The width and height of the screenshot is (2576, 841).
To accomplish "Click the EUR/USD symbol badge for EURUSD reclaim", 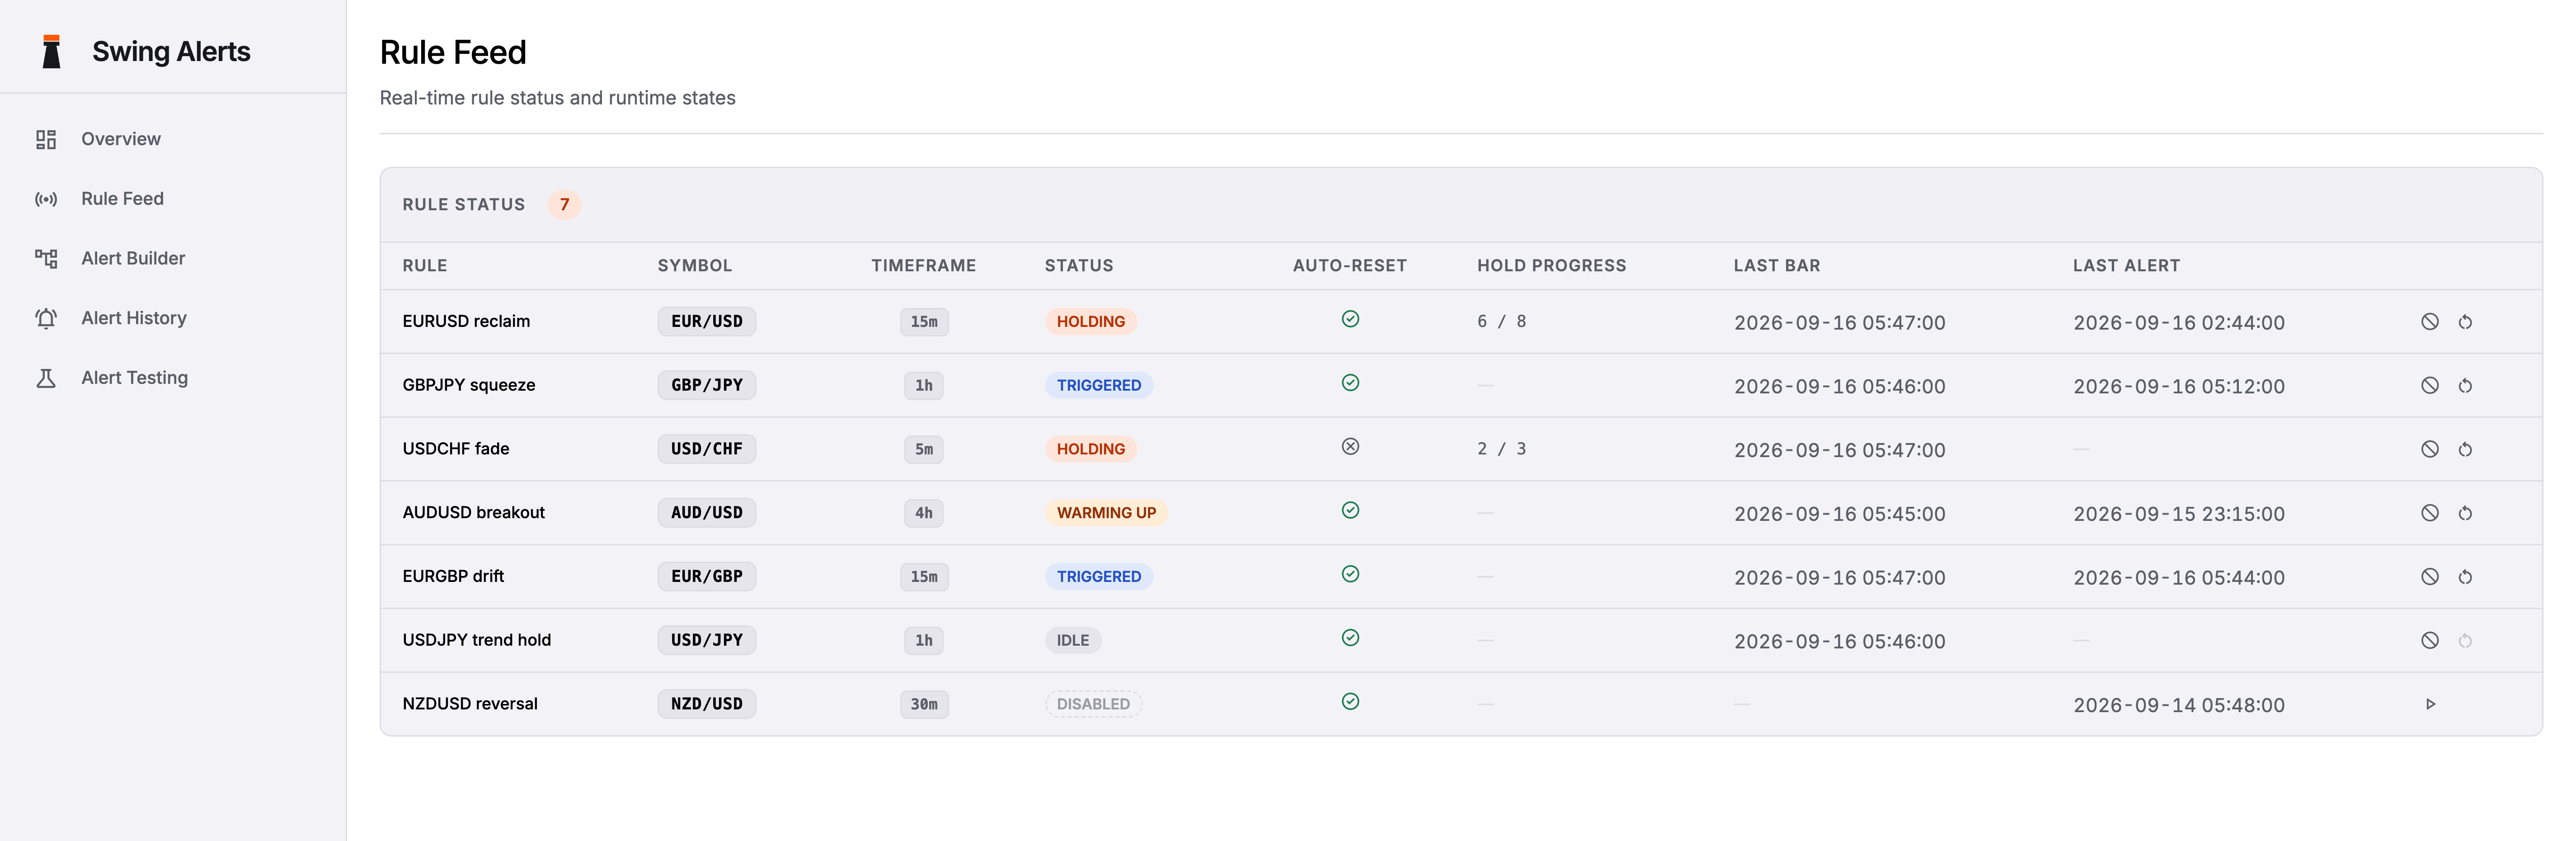I will (707, 322).
